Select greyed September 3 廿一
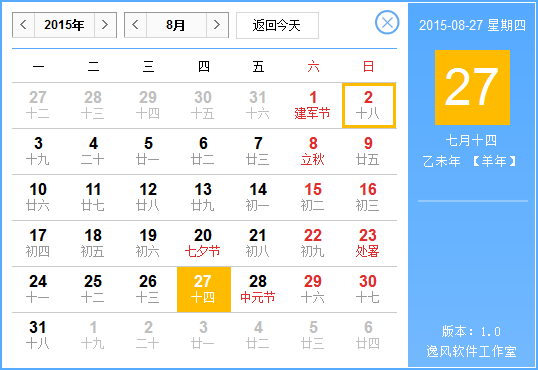 (x=203, y=335)
